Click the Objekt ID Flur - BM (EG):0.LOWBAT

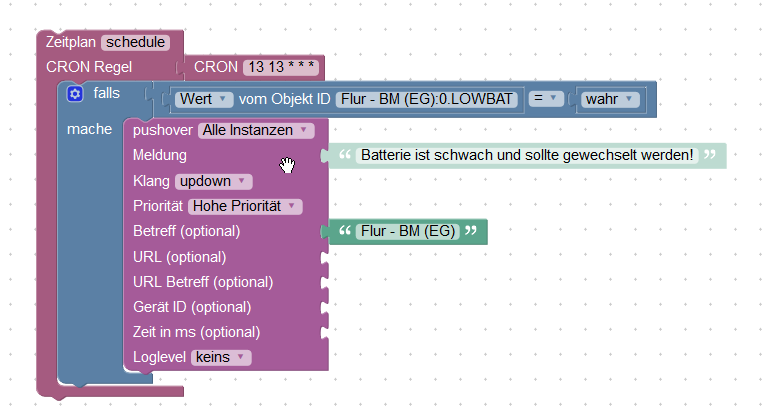click(426, 99)
